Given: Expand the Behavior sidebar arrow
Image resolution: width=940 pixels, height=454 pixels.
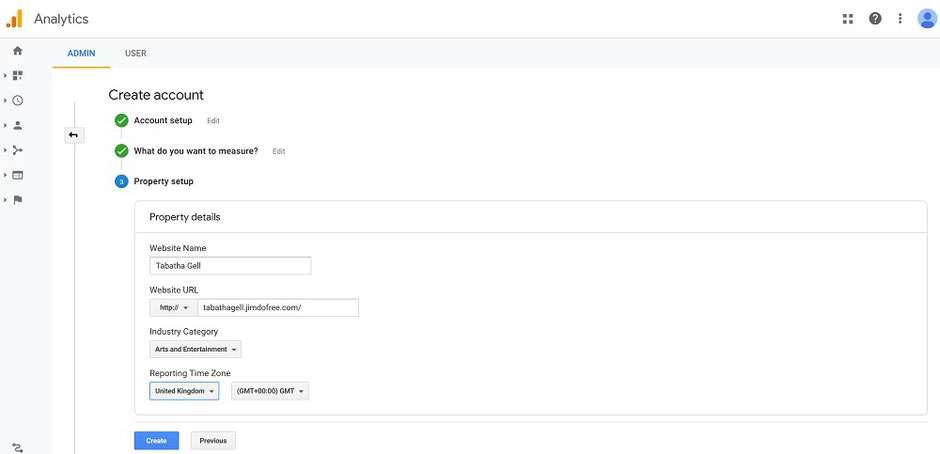Looking at the screenshot, I should coord(5,175).
